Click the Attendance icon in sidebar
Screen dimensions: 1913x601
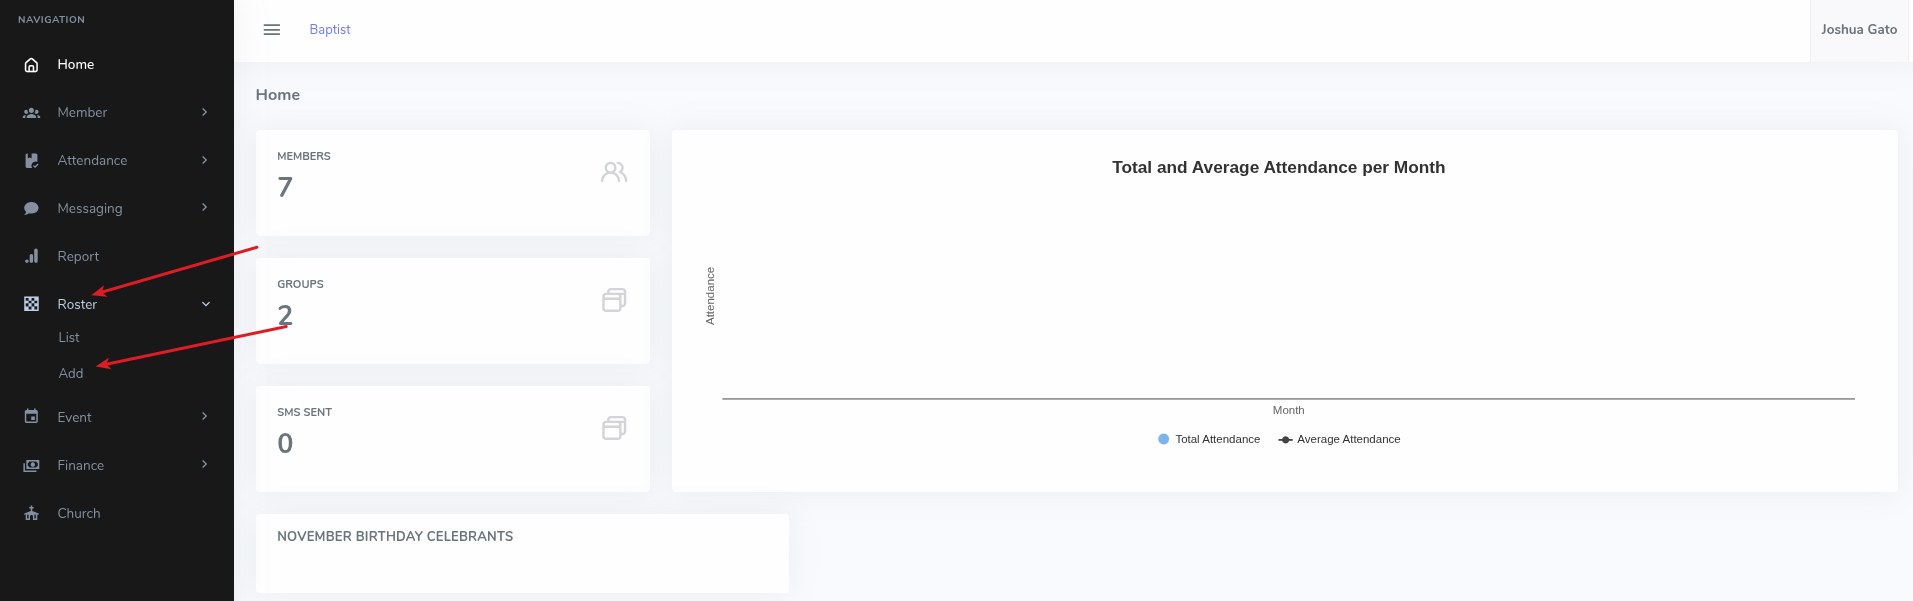pos(31,161)
